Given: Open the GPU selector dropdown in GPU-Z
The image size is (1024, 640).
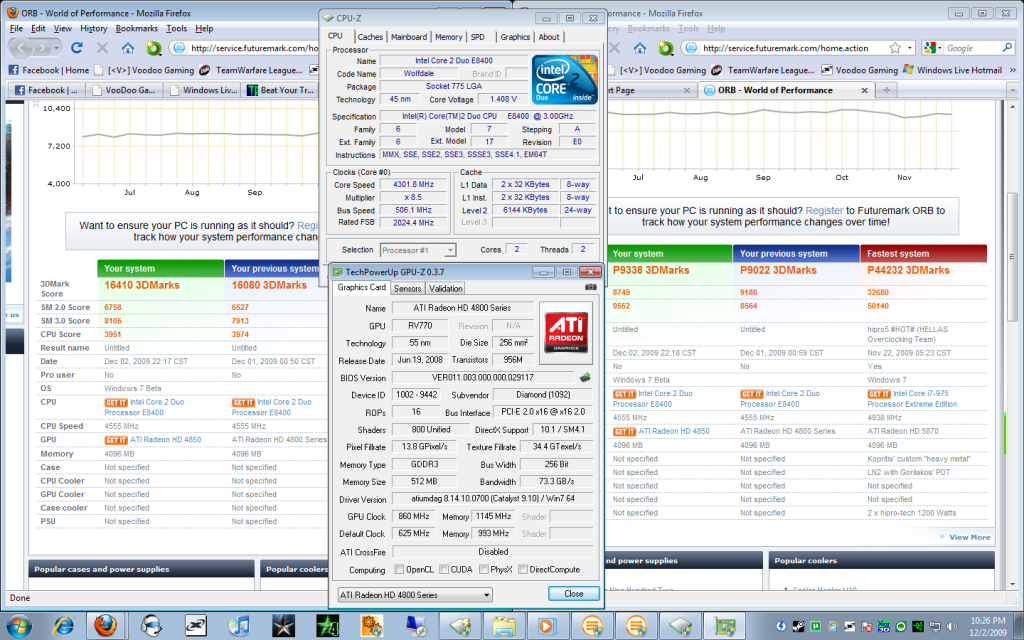Looking at the screenshot, I should click(415, 595).
